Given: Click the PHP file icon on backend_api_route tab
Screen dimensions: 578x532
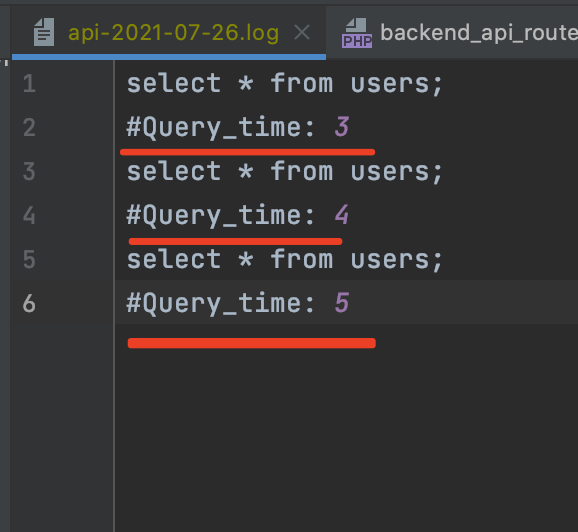Looking at the screenshot, I should coord(357,33).
